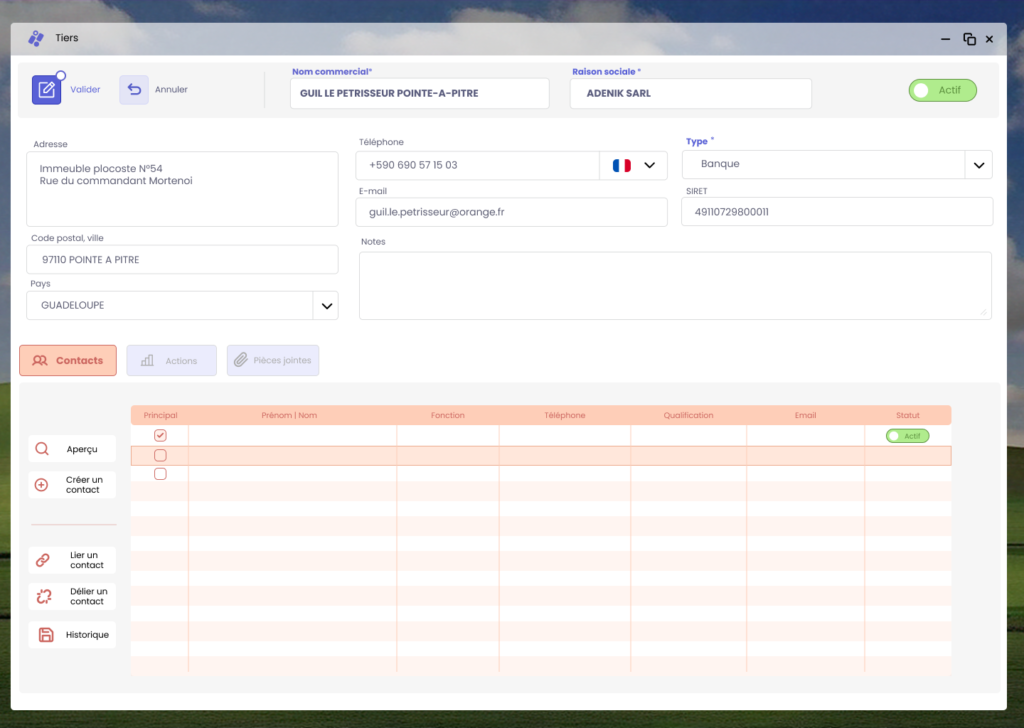Image resolution: width=1024 pixels, height=728 pixels.
Task: Click the Tiers app logo icon
Action: point(36,38)
